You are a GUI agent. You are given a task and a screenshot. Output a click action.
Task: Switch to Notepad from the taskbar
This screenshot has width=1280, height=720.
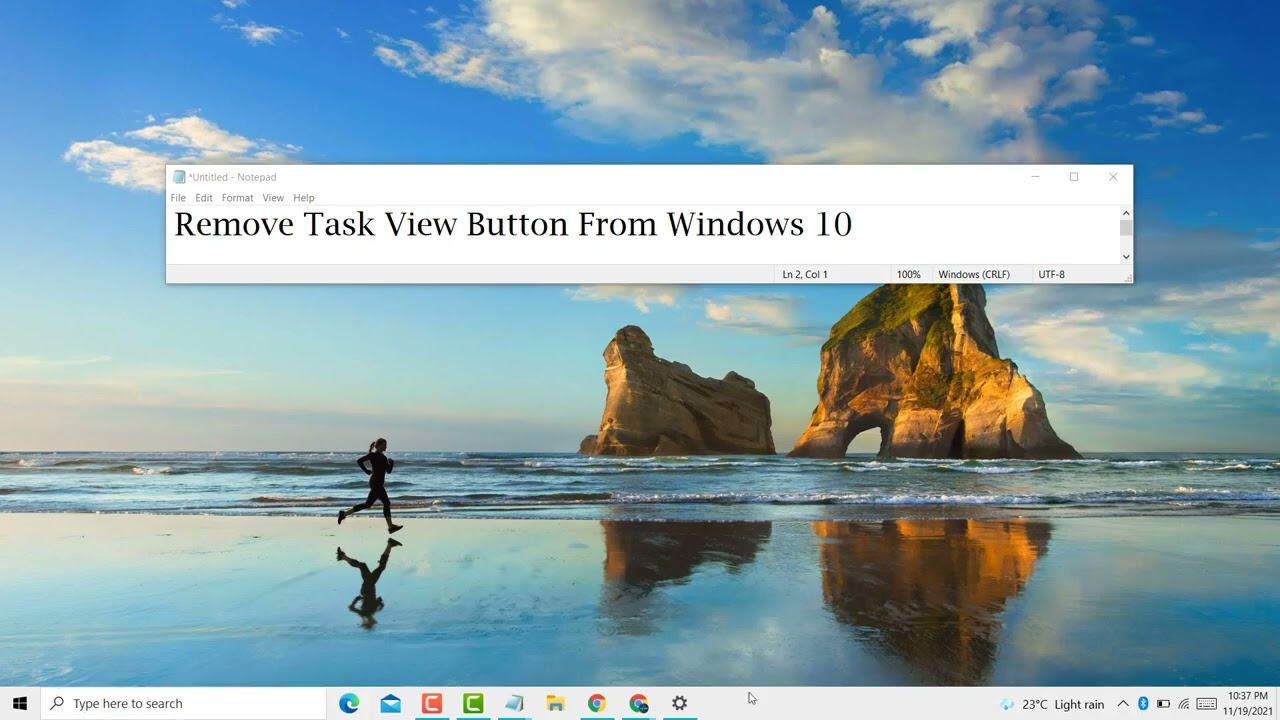click(514, 703)
